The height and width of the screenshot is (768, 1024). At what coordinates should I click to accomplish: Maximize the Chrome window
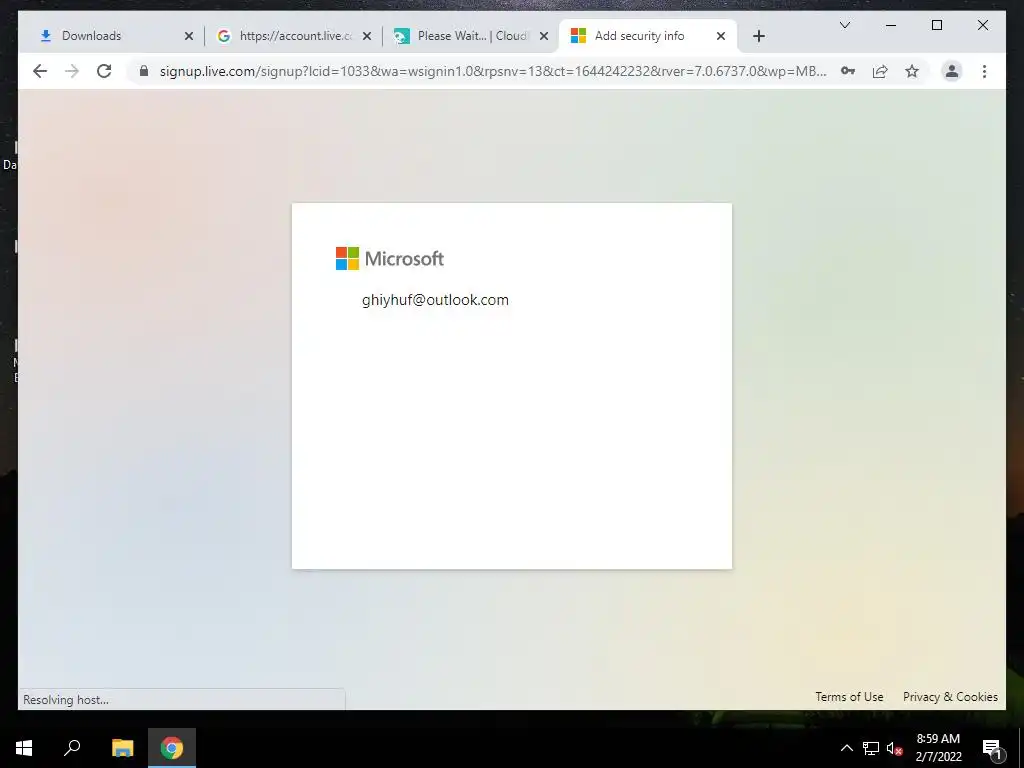[x=936, y=25]
